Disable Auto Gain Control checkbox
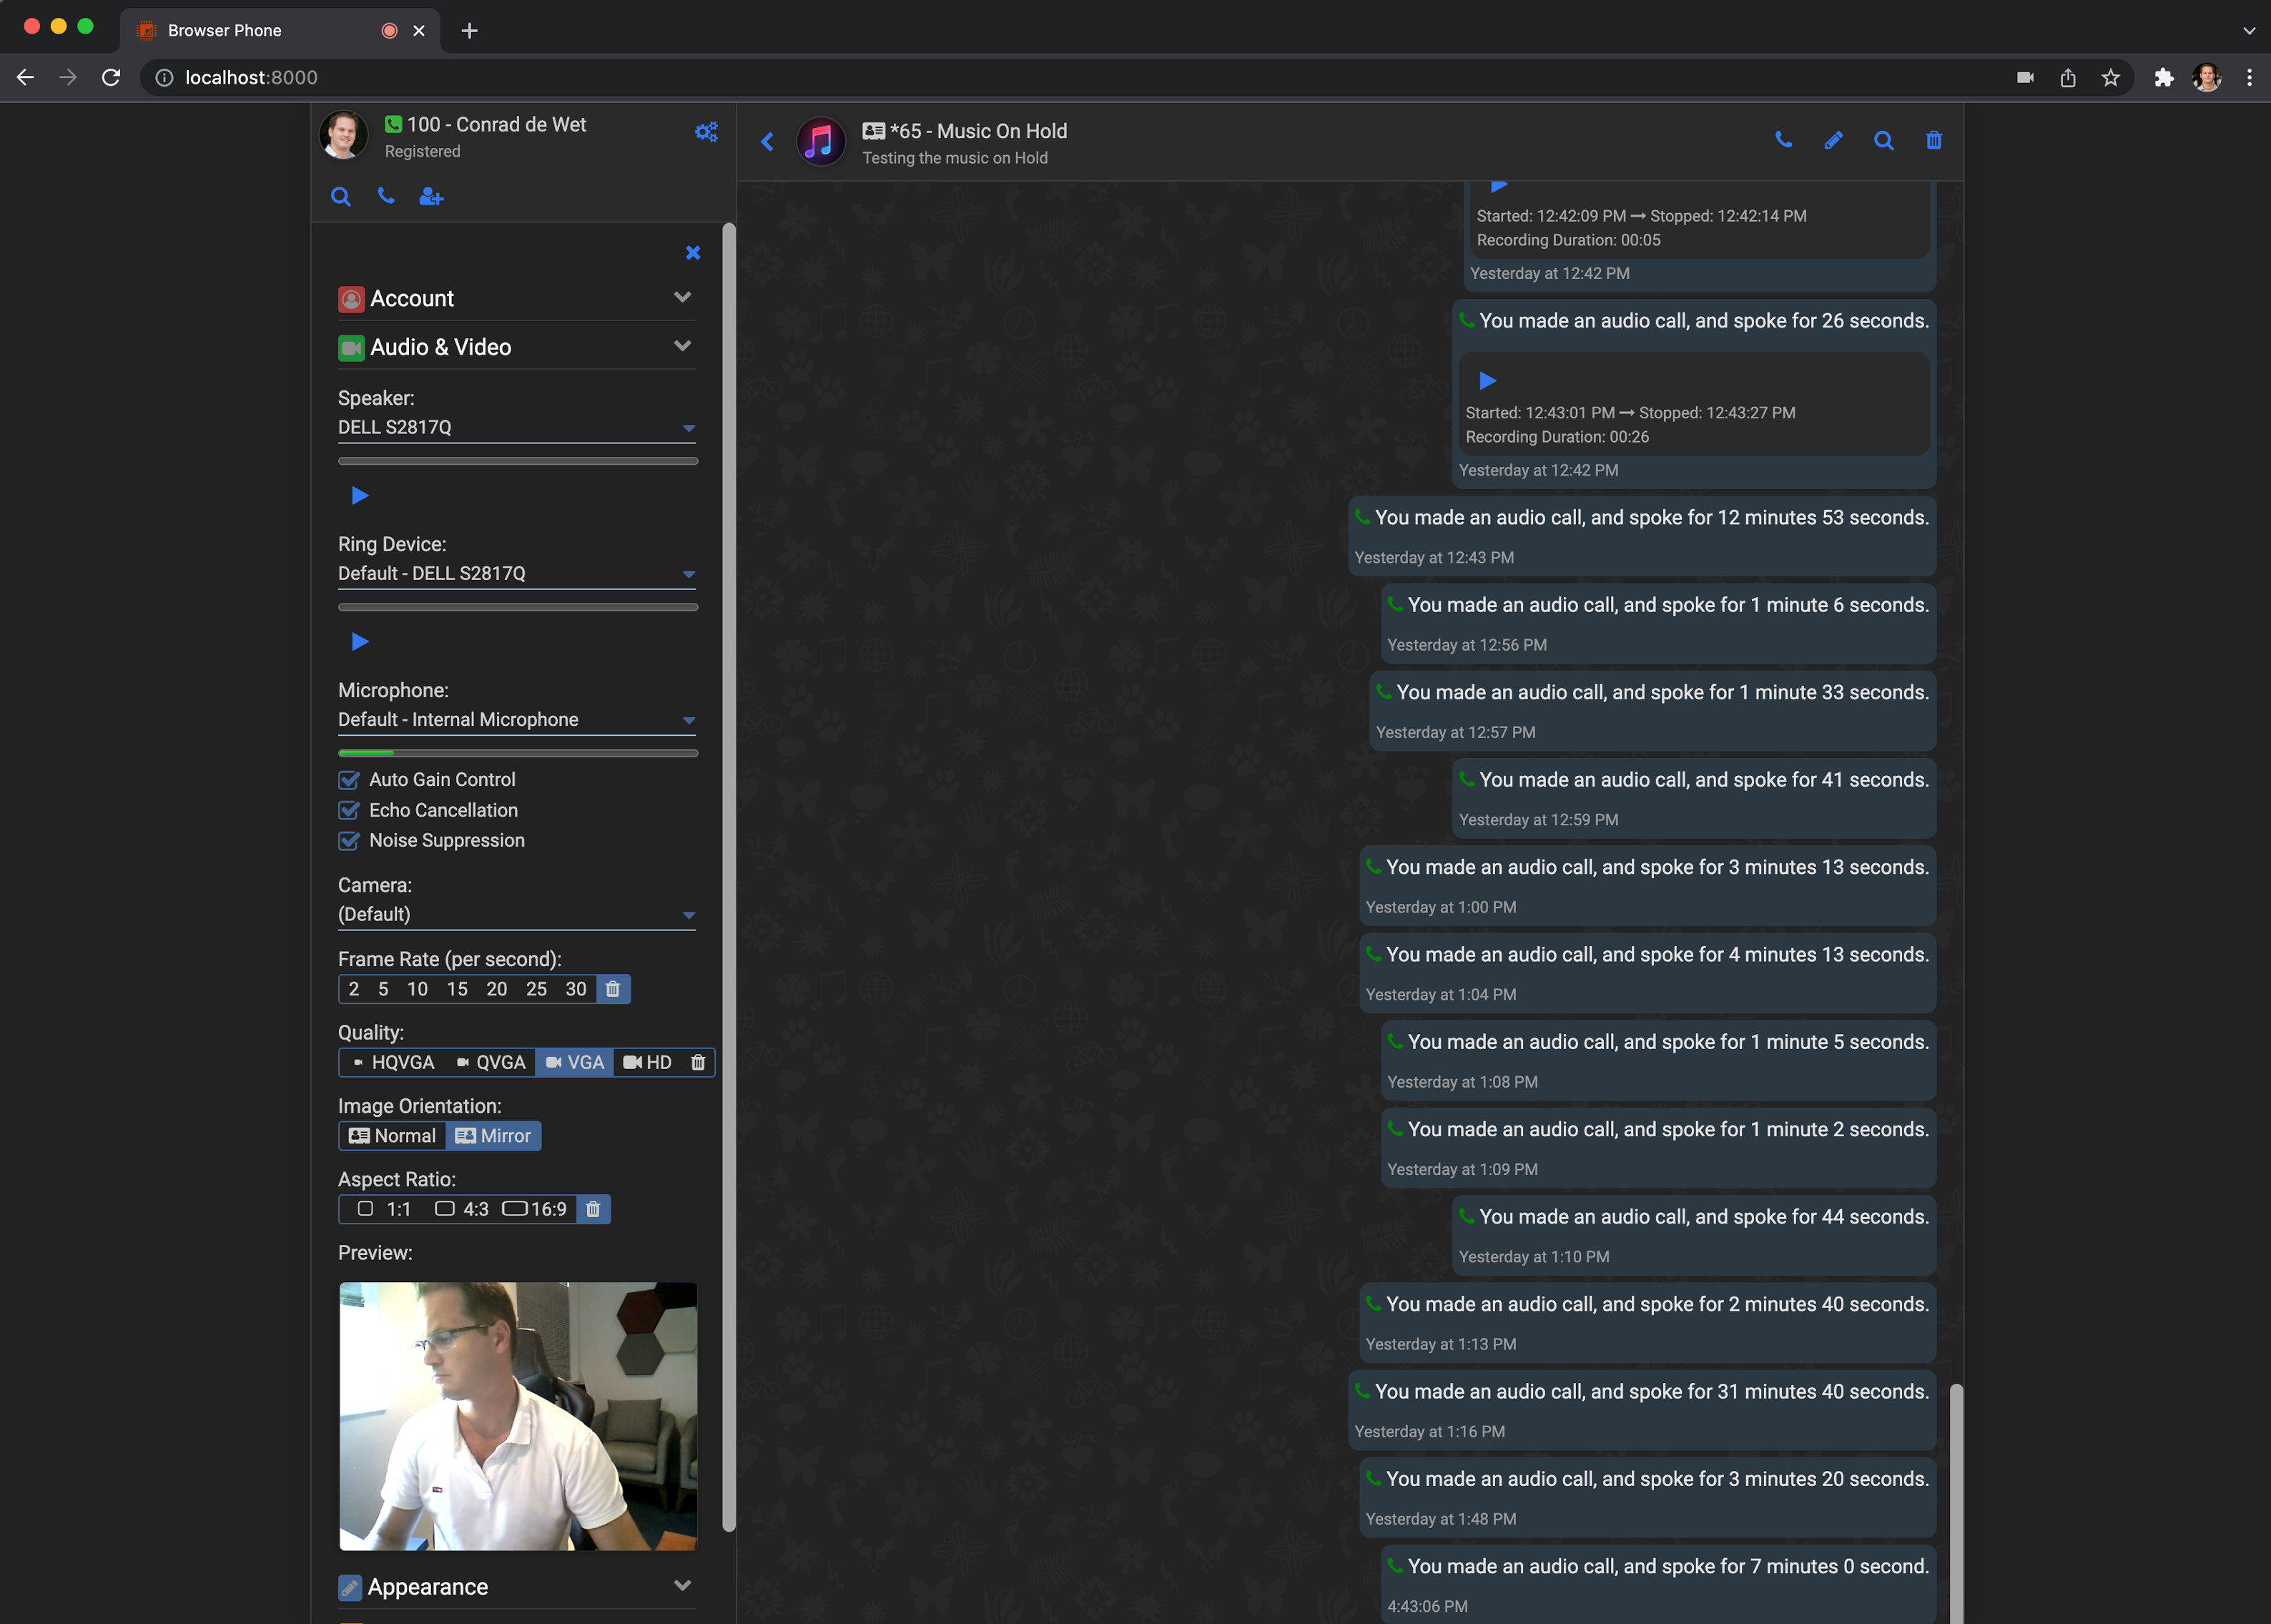This screenshot has width=2271, height=1624. 349,780
